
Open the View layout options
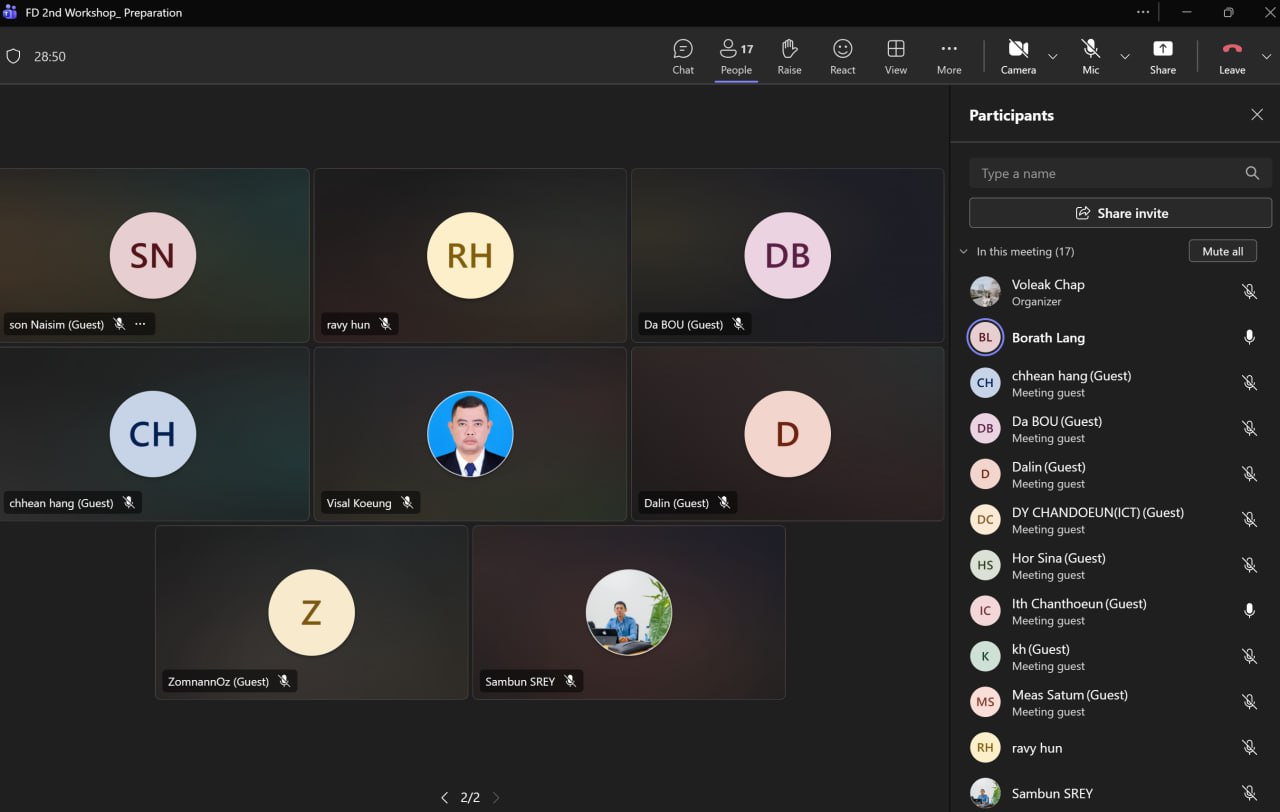point(895,56)
